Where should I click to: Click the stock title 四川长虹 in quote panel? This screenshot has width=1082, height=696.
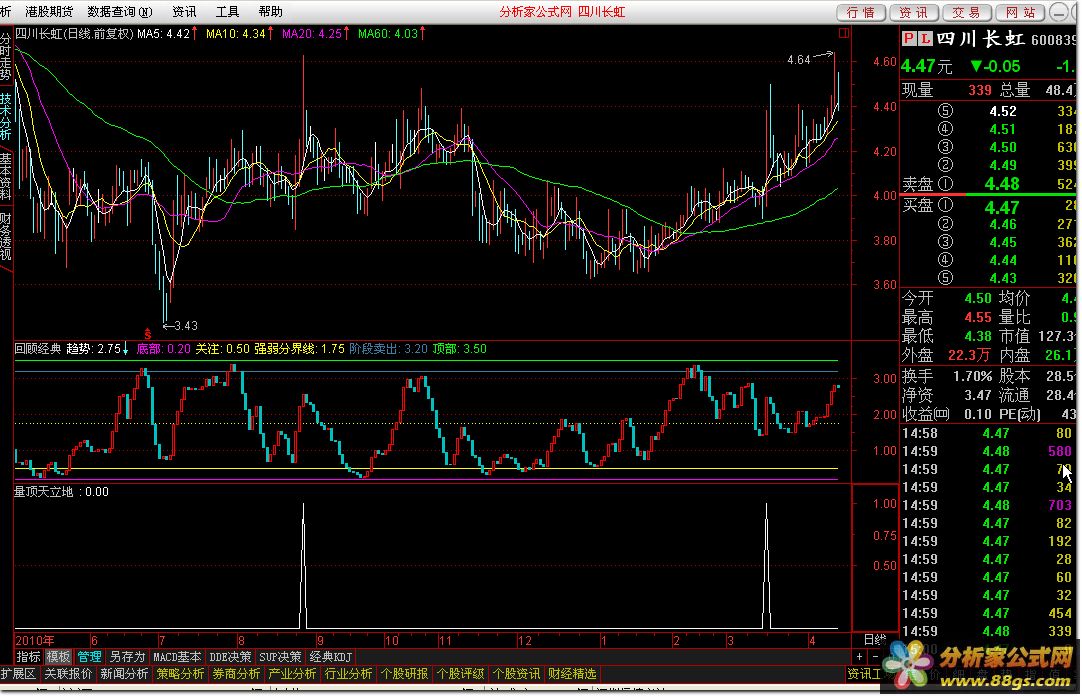click(x=981, y=39)
